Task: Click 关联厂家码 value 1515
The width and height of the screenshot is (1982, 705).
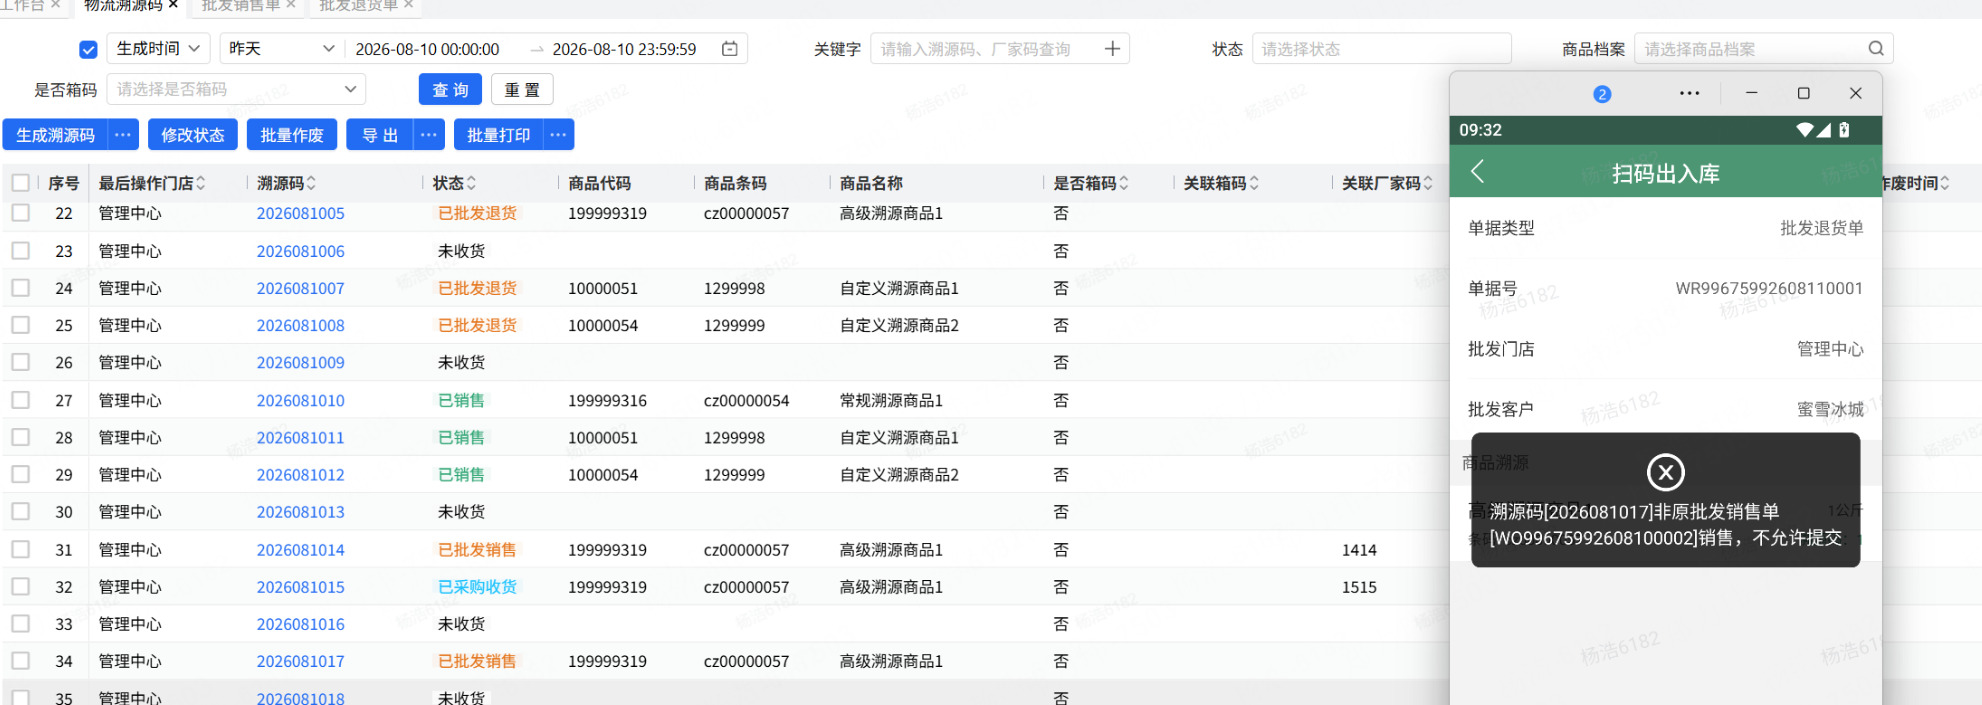Action: coord(1359,587)
